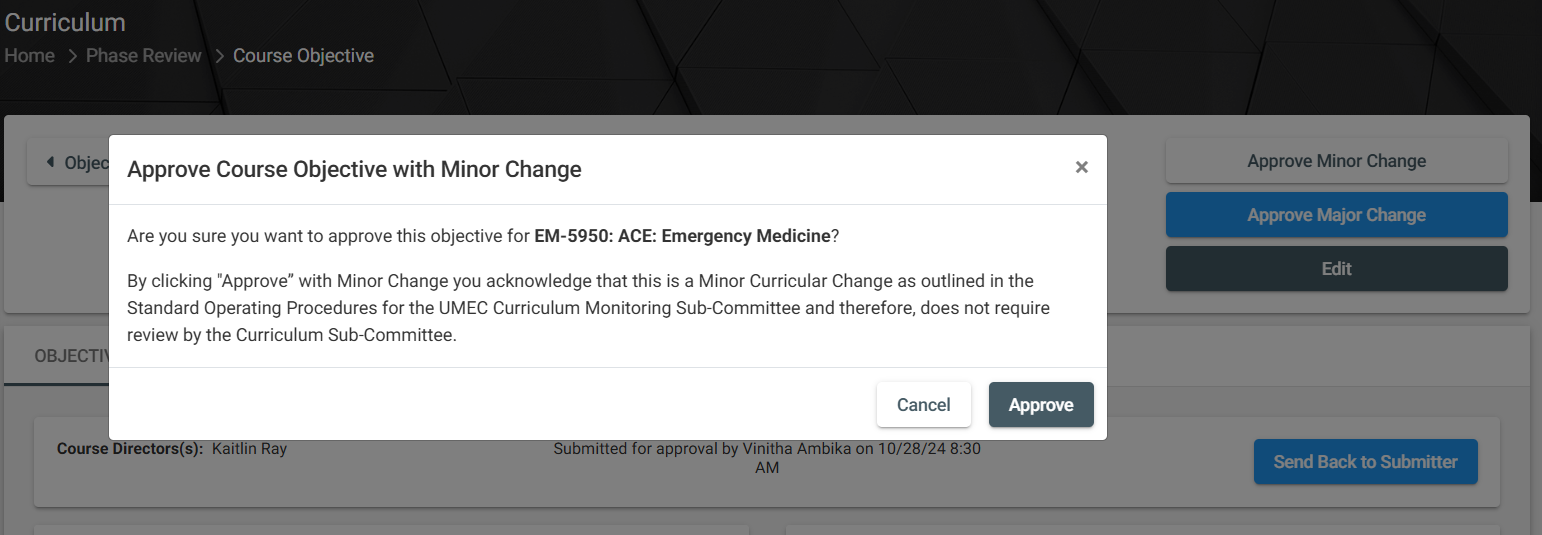Choose Approve Major Change
This screenshot has height=535, width=1542.
(x=1336, y=215)
